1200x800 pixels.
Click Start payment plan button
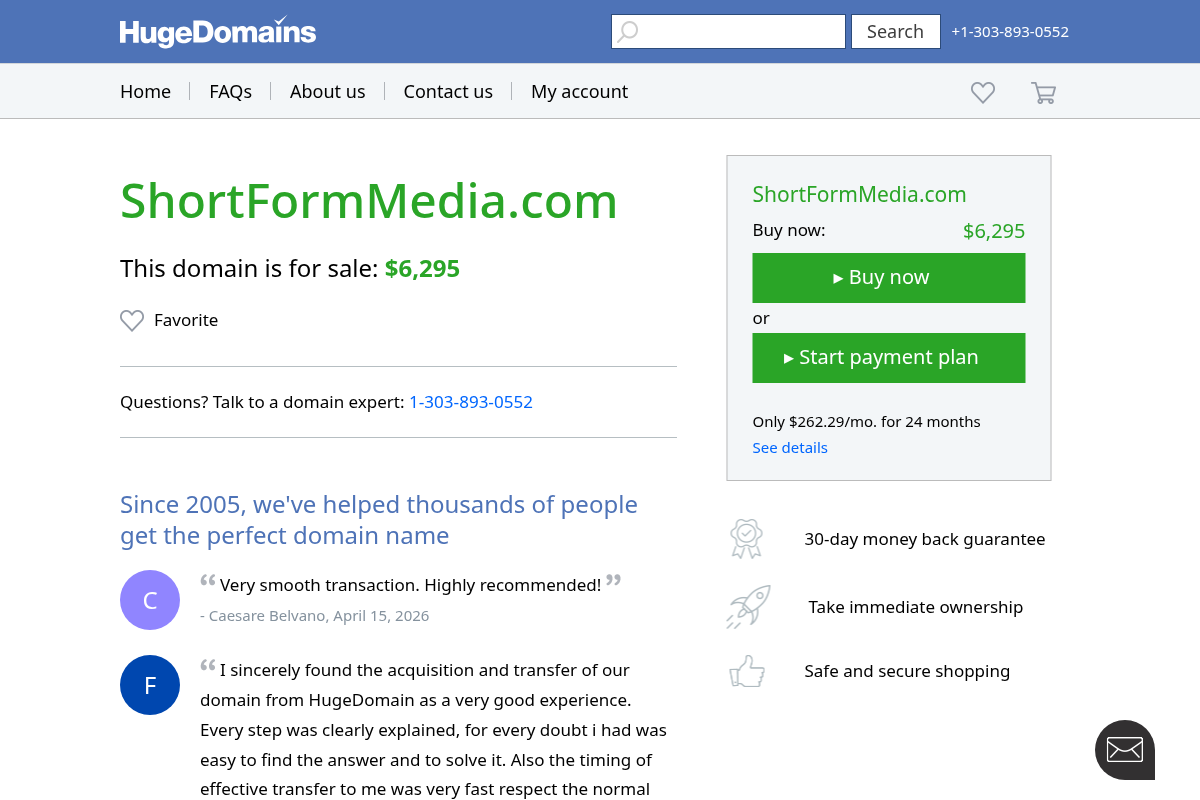pyautogui.click(x=888, y=358)
